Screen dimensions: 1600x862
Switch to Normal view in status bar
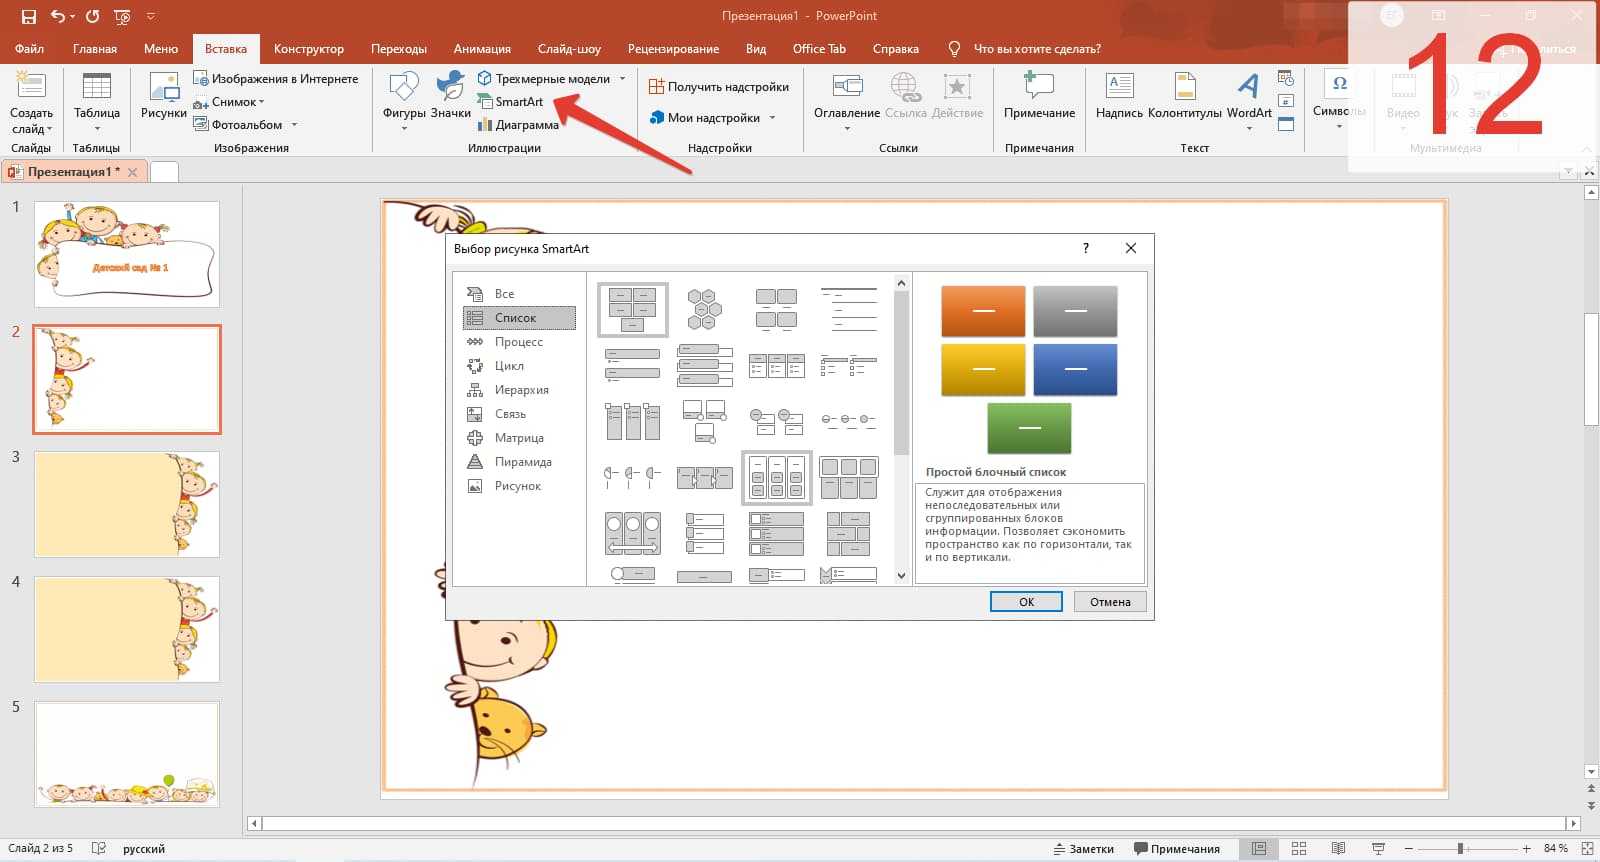1259,849
